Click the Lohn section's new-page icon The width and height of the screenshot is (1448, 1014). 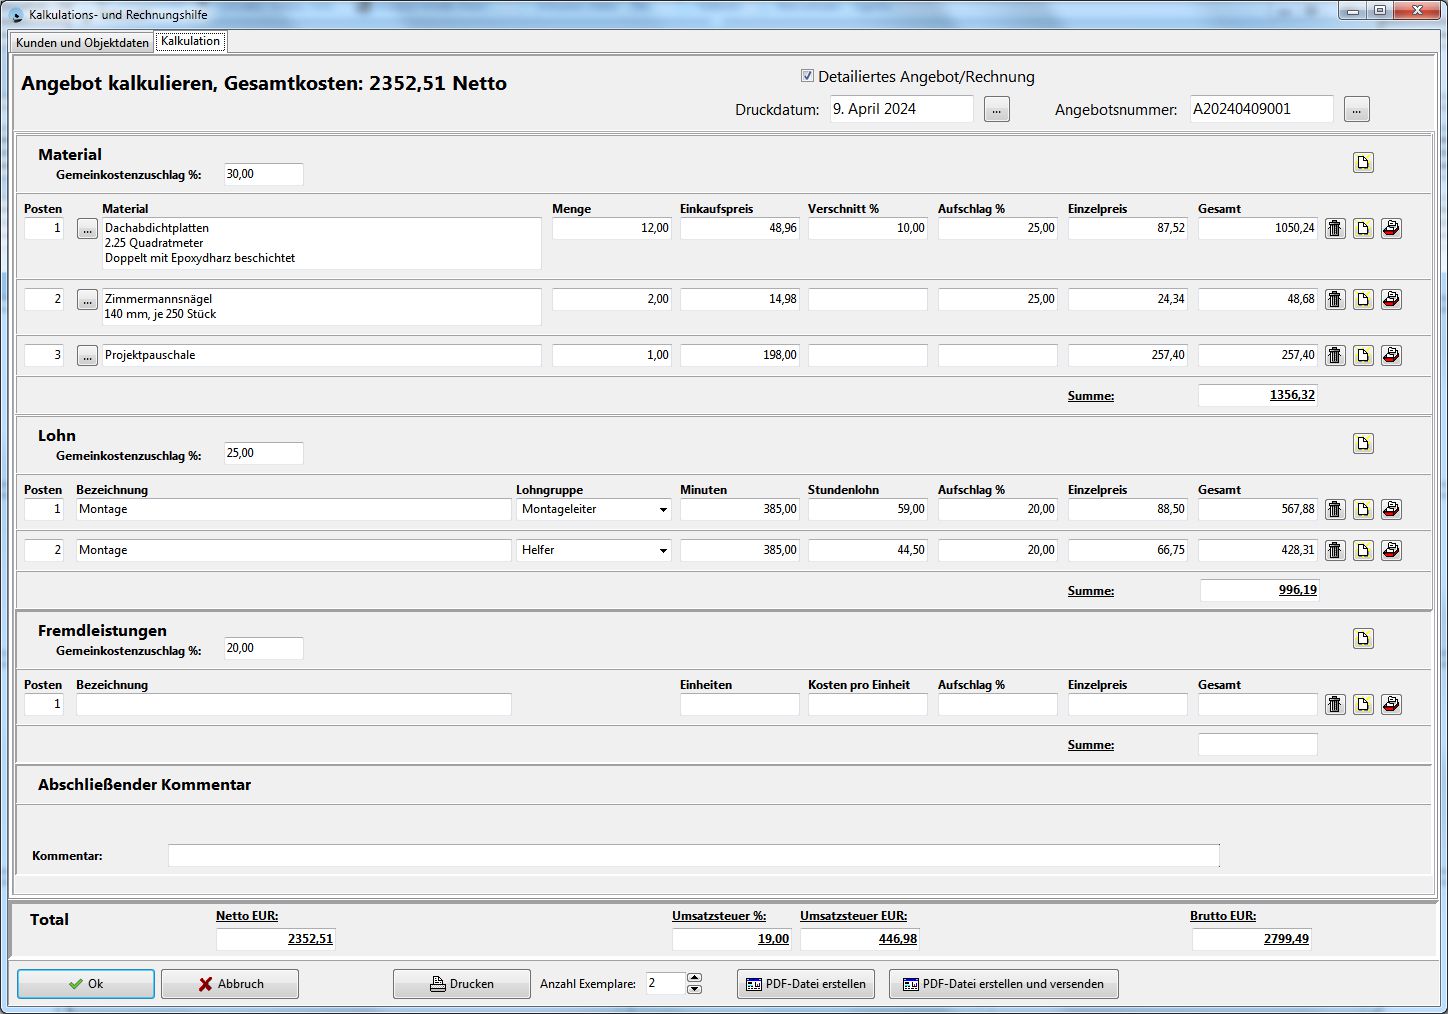pyautogui.click(x=1363, y=443)
